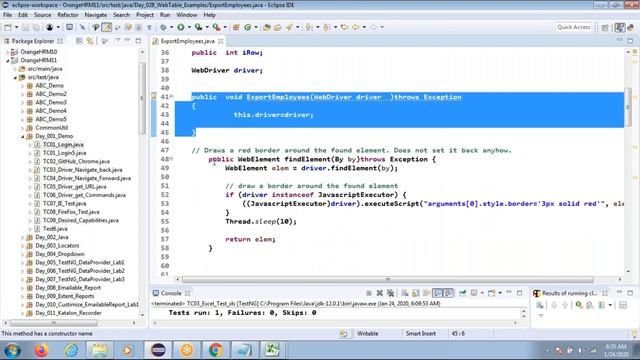
Task: Toggle Link with Editor in Package Explorer
Action: pos(90,41)
